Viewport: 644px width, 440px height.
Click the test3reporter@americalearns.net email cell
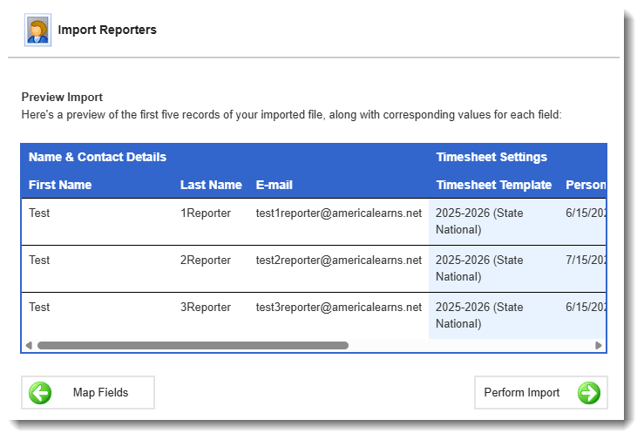click(x=339, y=307)
